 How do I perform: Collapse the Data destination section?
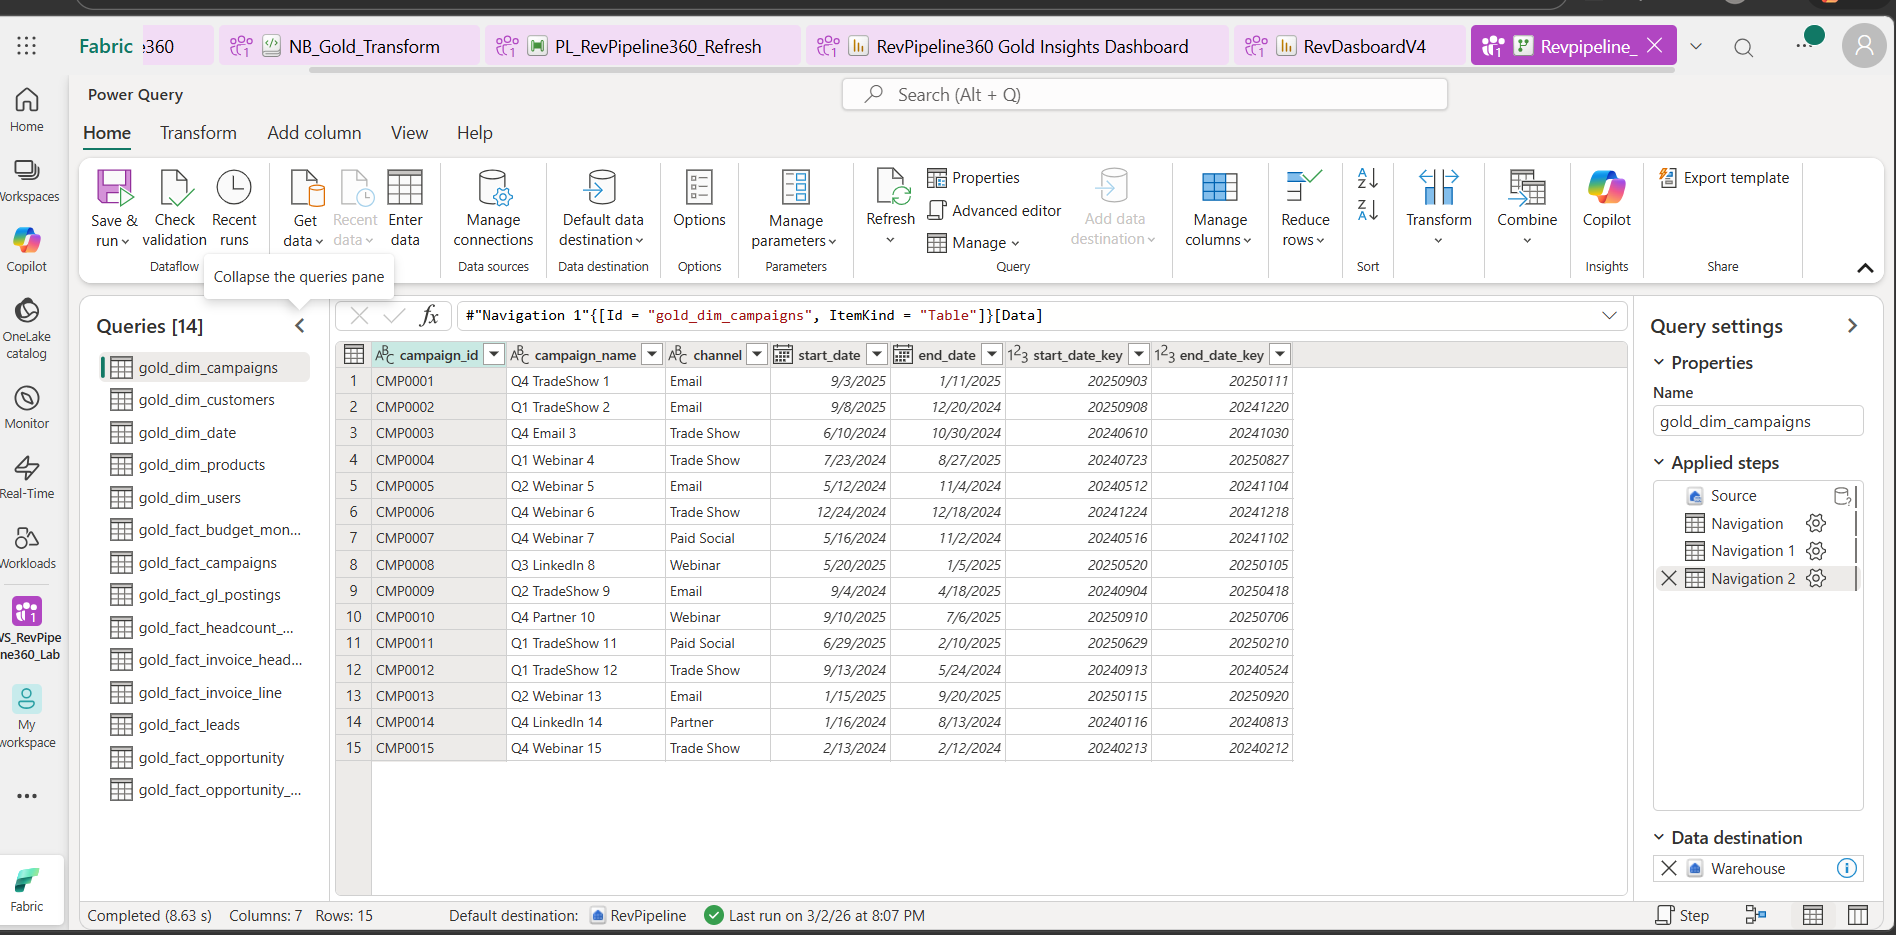(x=1661, y=838)
